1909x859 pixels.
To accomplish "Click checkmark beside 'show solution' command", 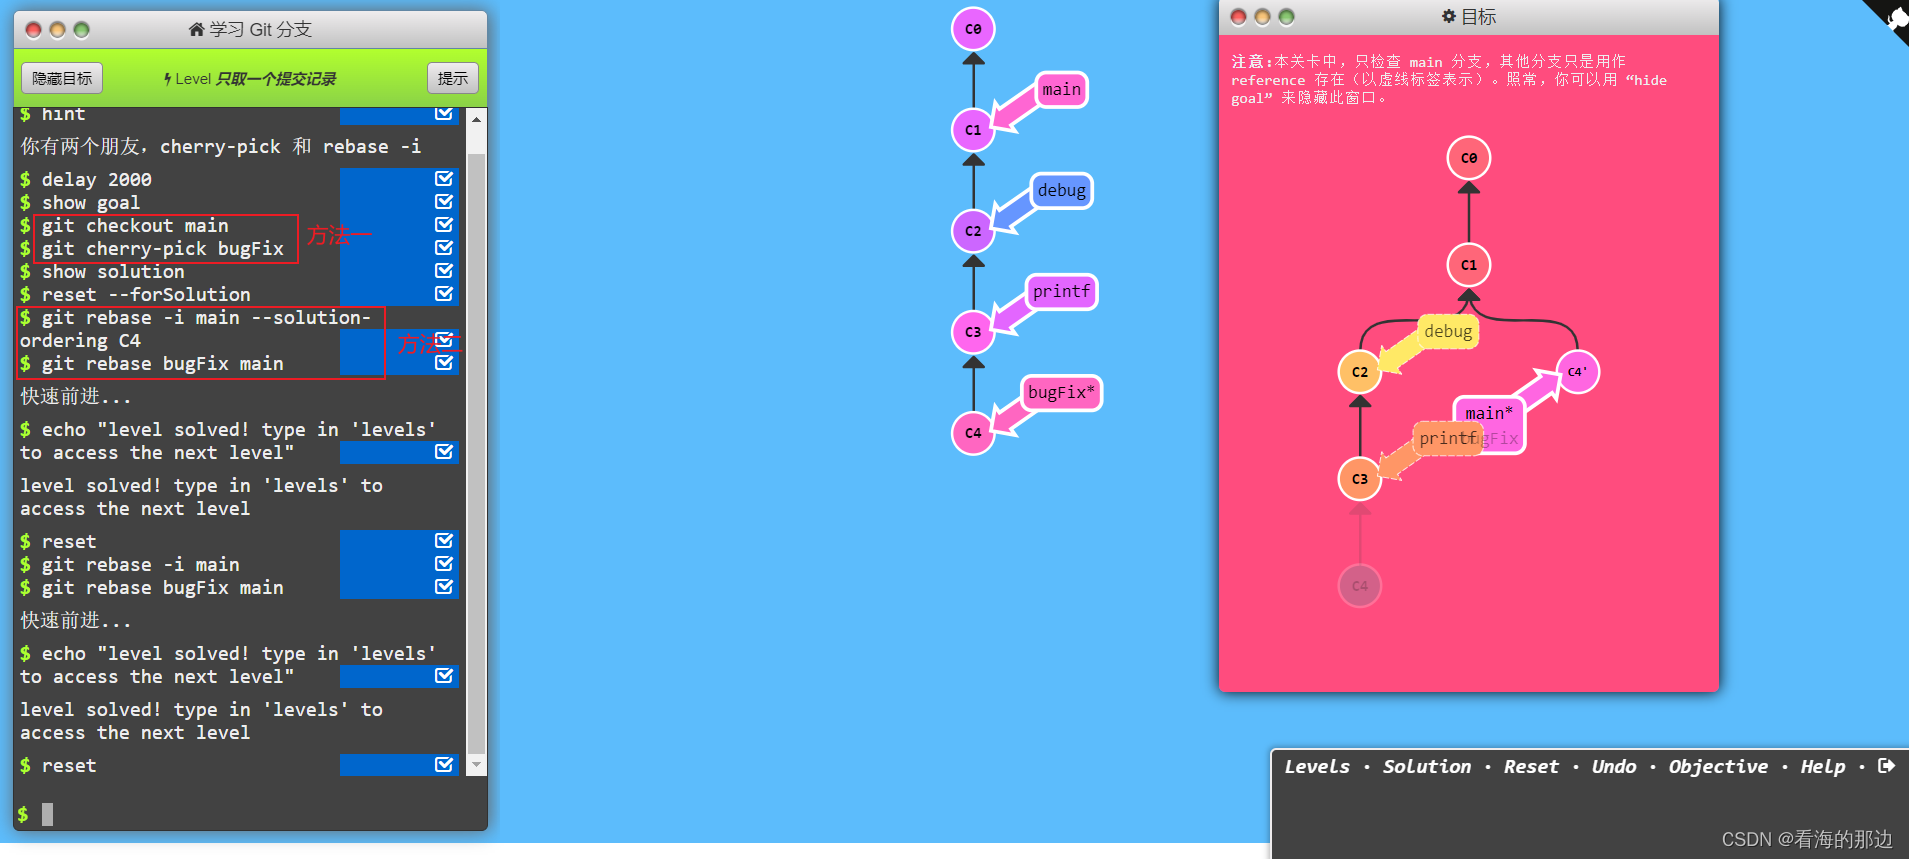I will click(x=444, y=271).
